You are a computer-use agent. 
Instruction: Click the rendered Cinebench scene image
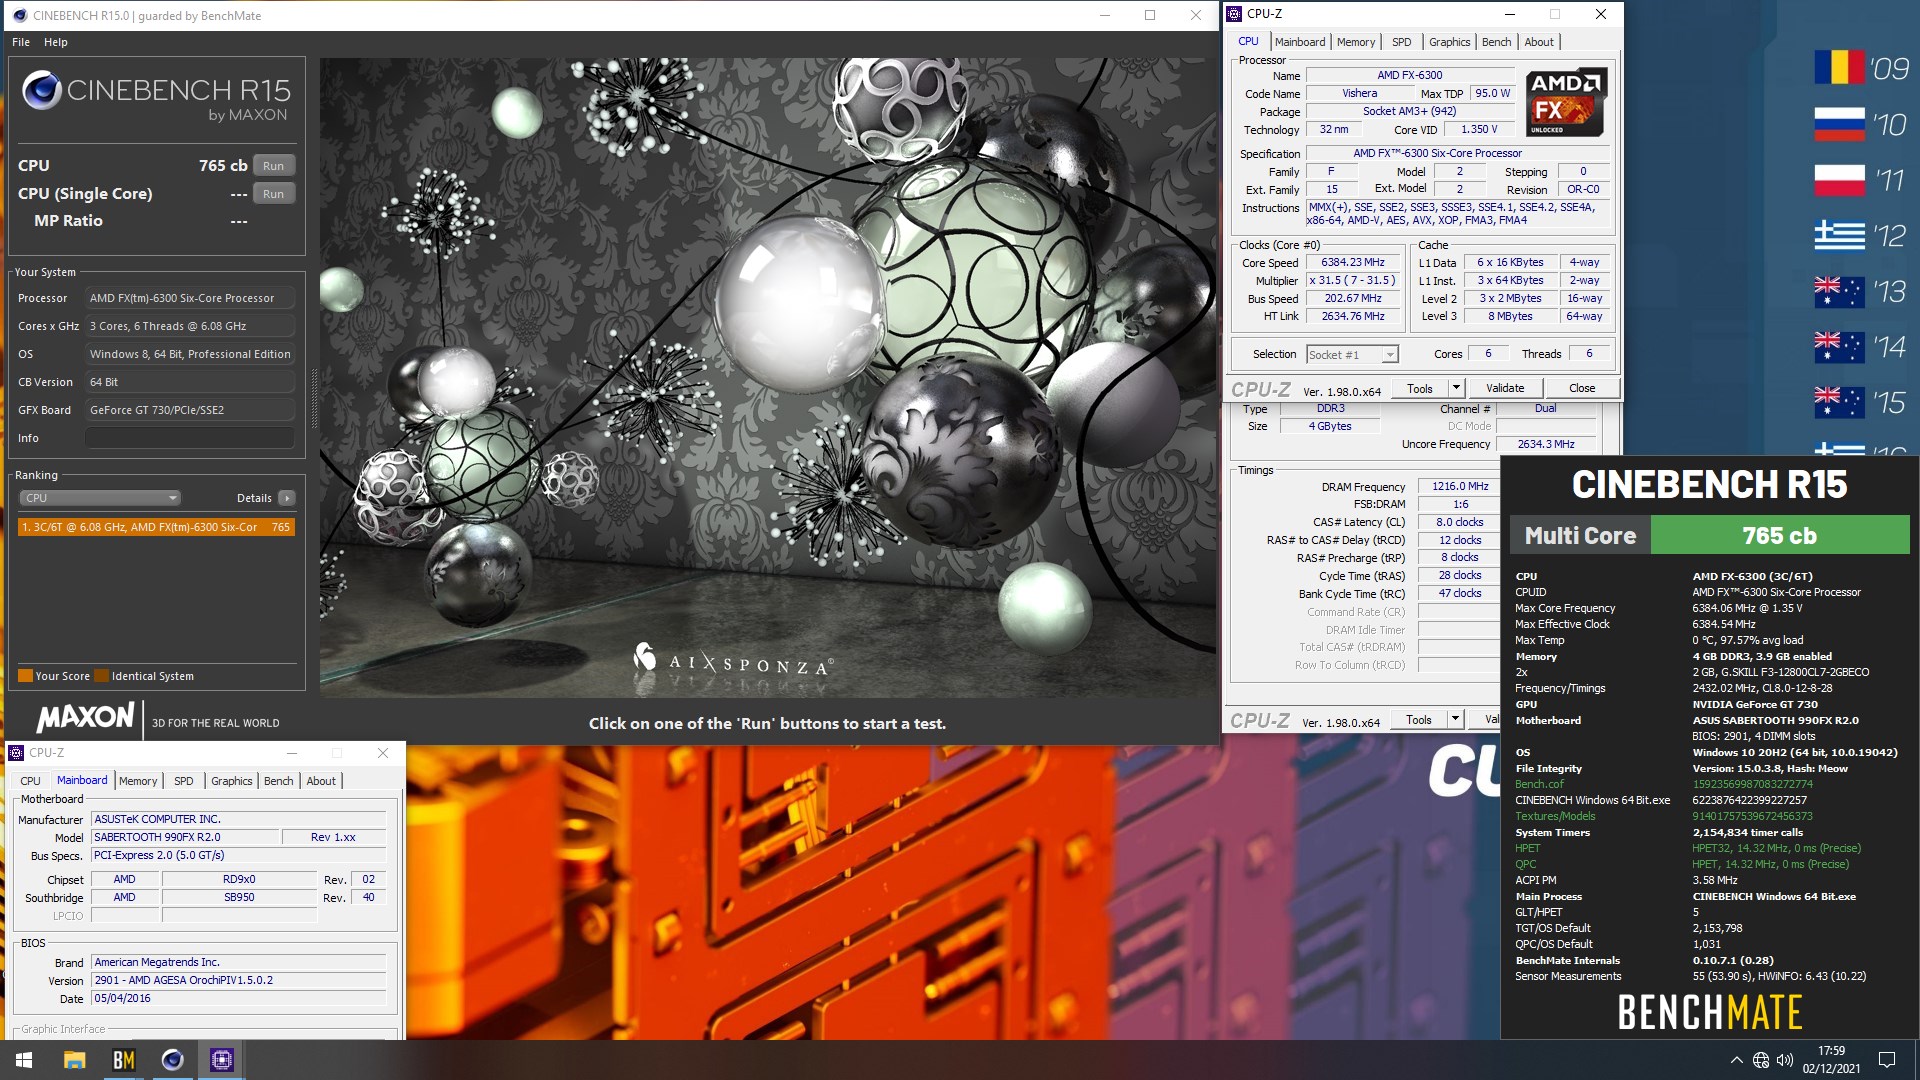click(x=768, y=378)
